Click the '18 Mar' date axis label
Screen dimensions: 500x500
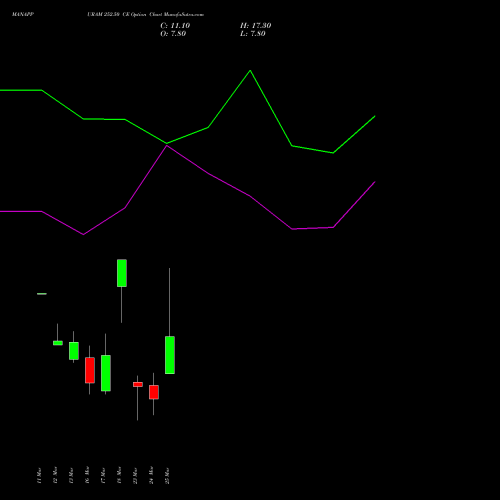point(119,475)
